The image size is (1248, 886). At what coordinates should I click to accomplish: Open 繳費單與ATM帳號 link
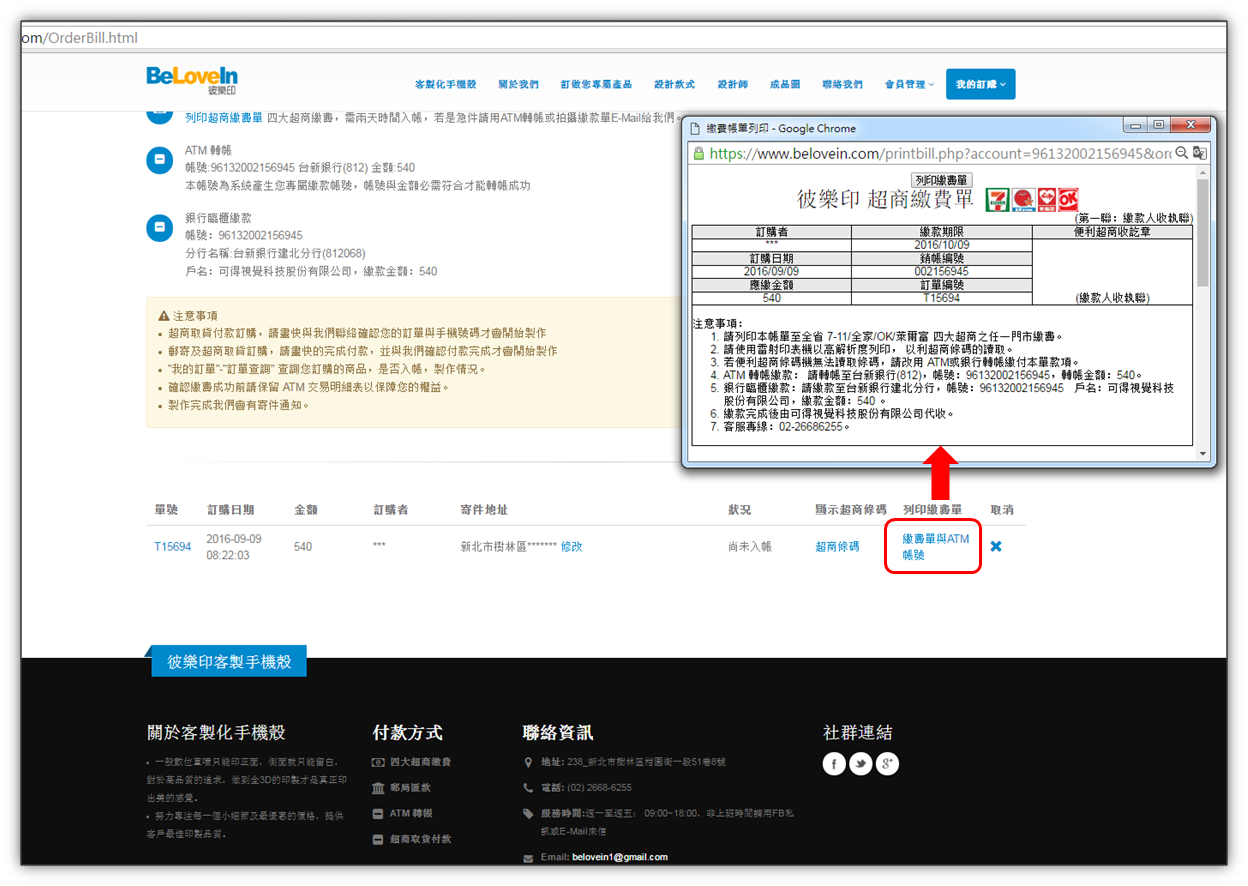(x=936, y=546)
